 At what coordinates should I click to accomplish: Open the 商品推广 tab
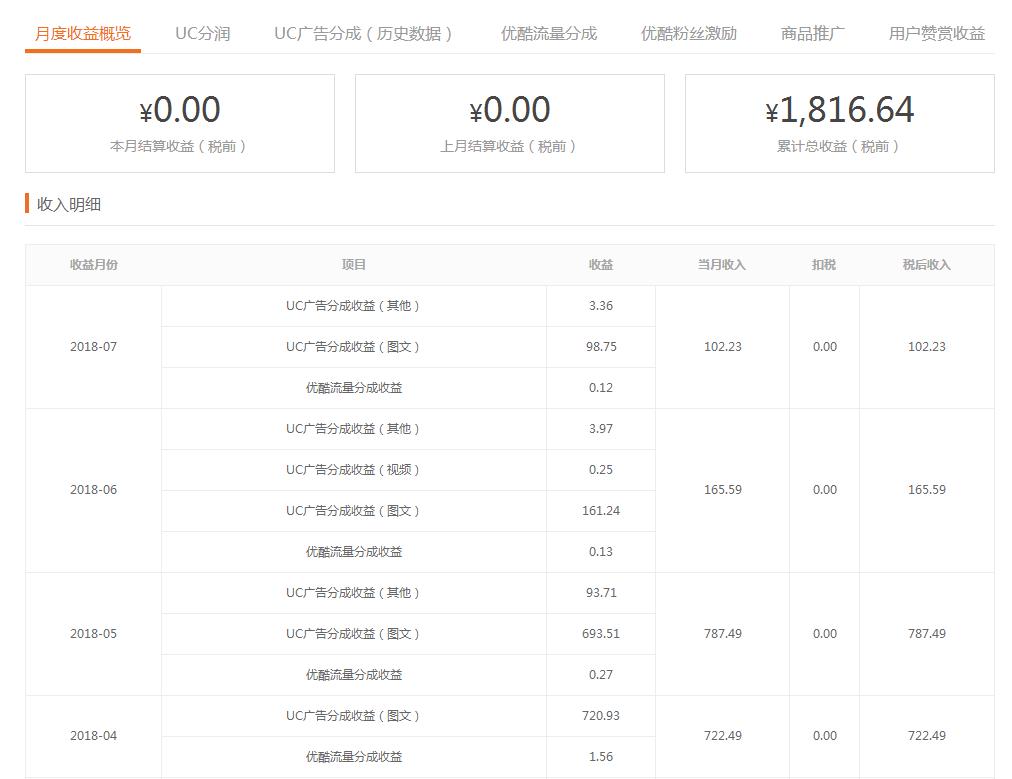point(814,32)
